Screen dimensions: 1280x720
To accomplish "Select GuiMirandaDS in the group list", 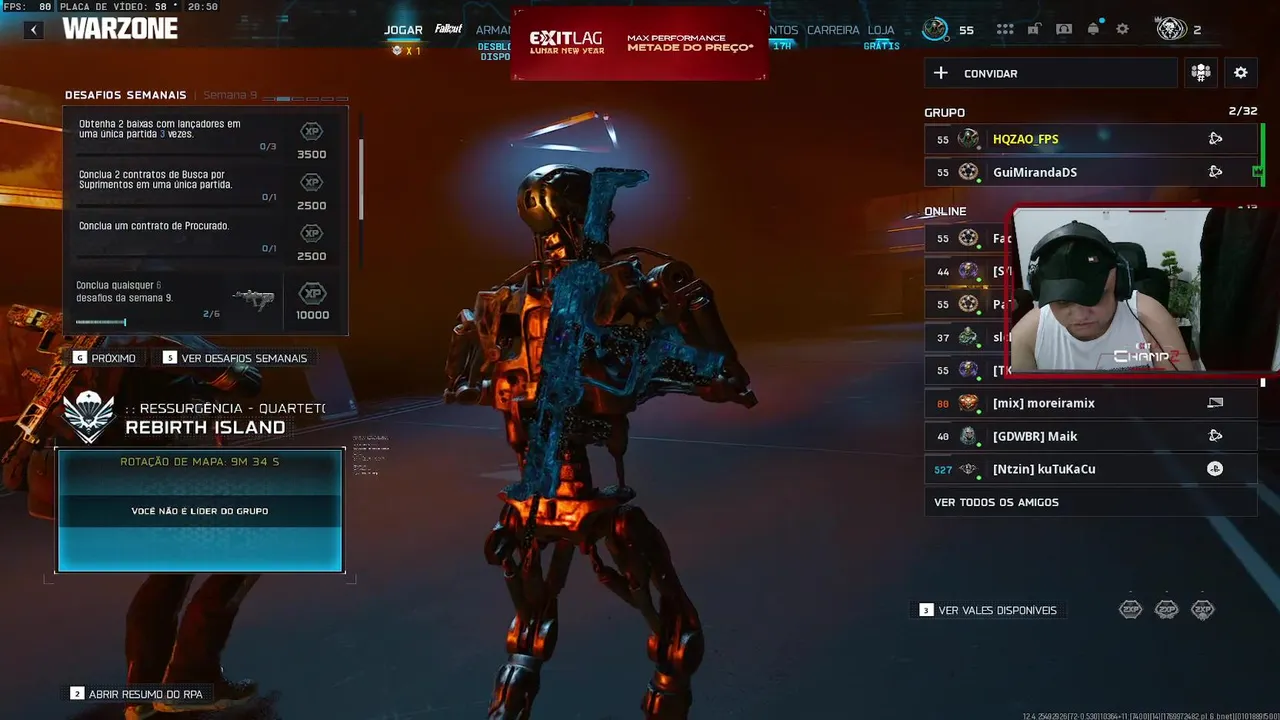I will tap(1090, 172).
